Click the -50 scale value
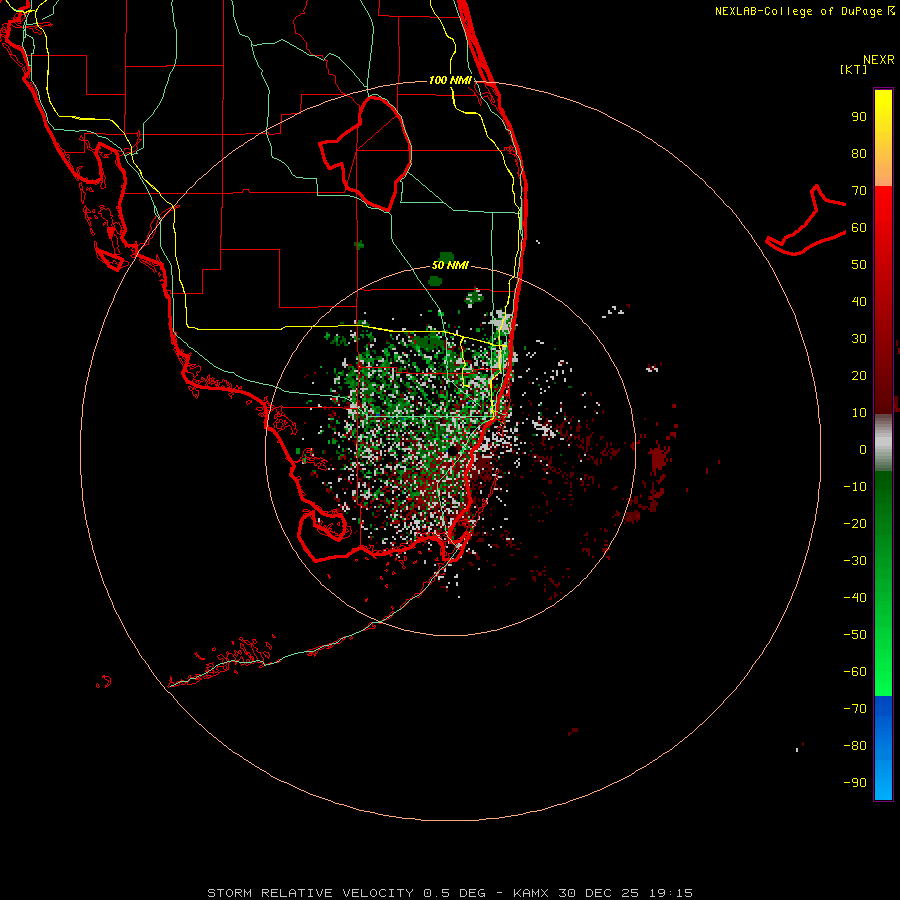Screen dimensions: 900x900 [855, 634]
